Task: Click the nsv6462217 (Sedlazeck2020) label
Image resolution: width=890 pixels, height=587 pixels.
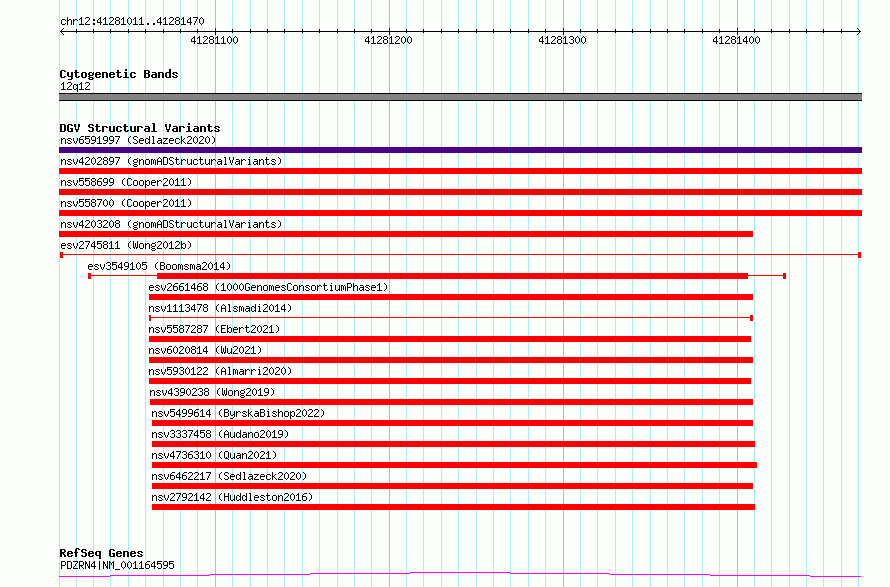Action: (229, 476)
